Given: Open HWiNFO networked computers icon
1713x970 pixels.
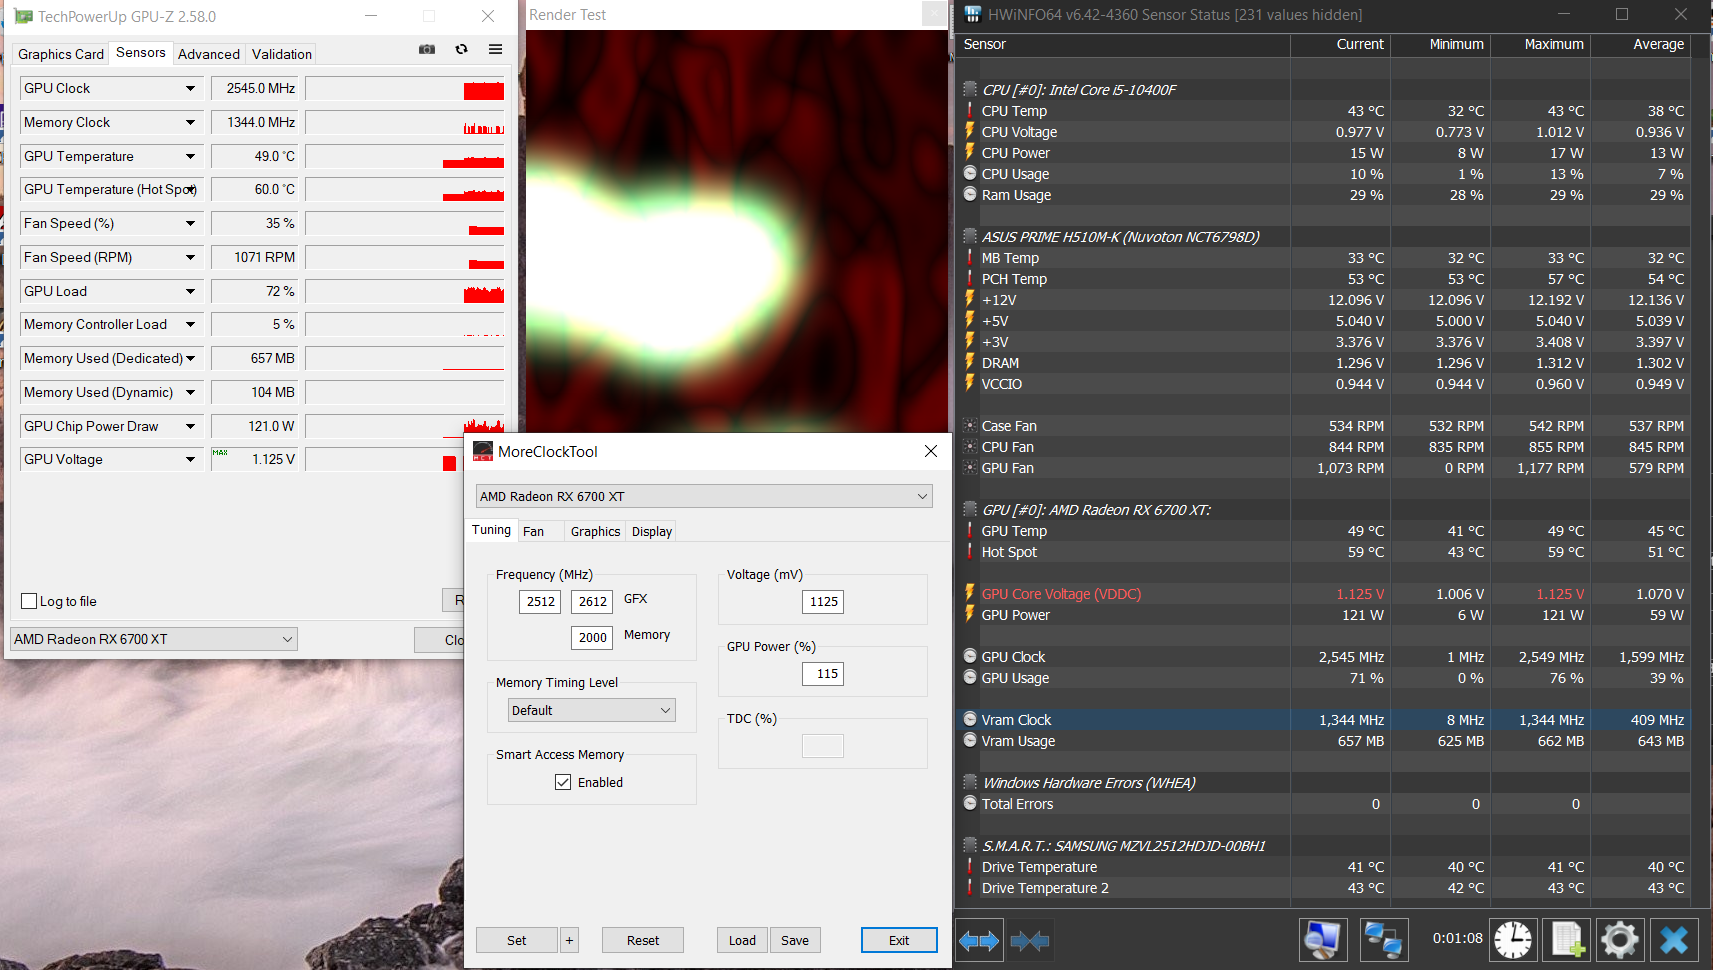Looking at the screenshot, I should pos(1384,940).
